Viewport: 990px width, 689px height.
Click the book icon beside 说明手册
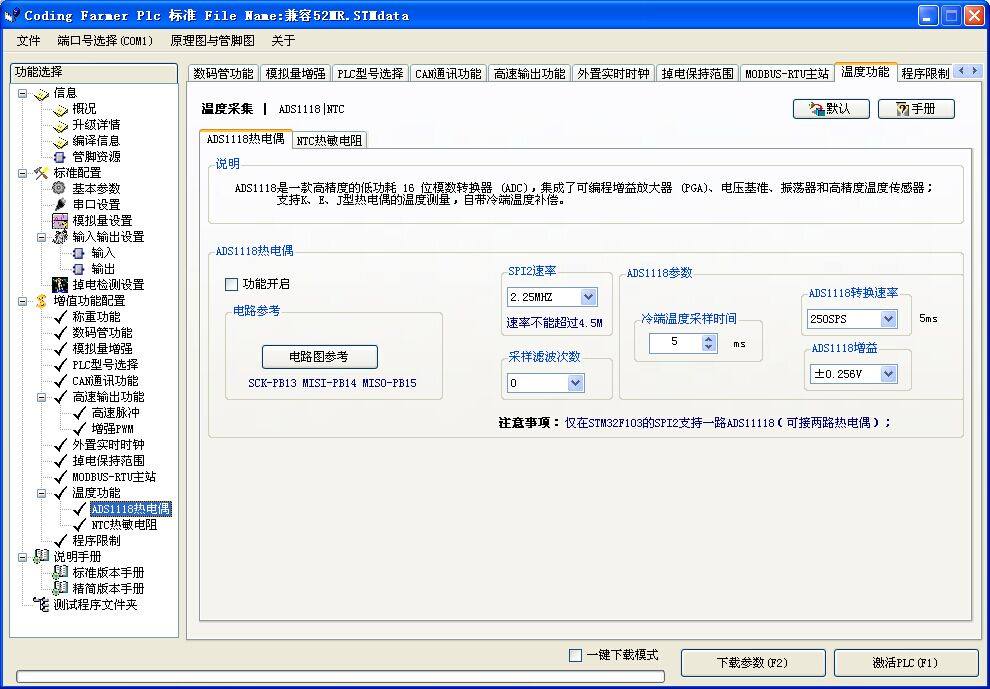point(41,556)
